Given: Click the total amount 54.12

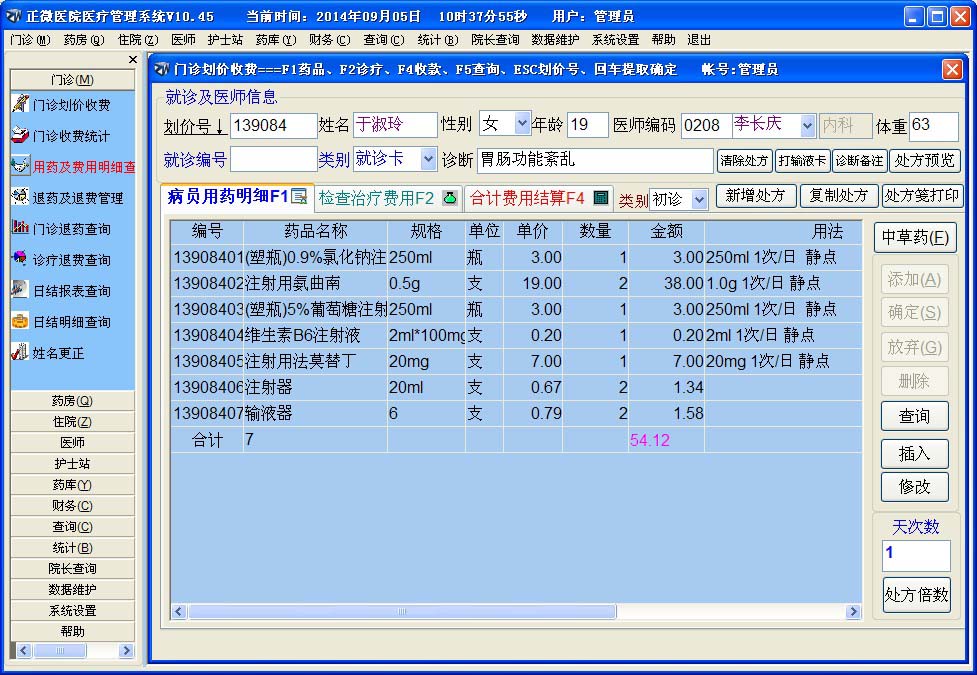Looking at the screenshot, I should 649,440.
